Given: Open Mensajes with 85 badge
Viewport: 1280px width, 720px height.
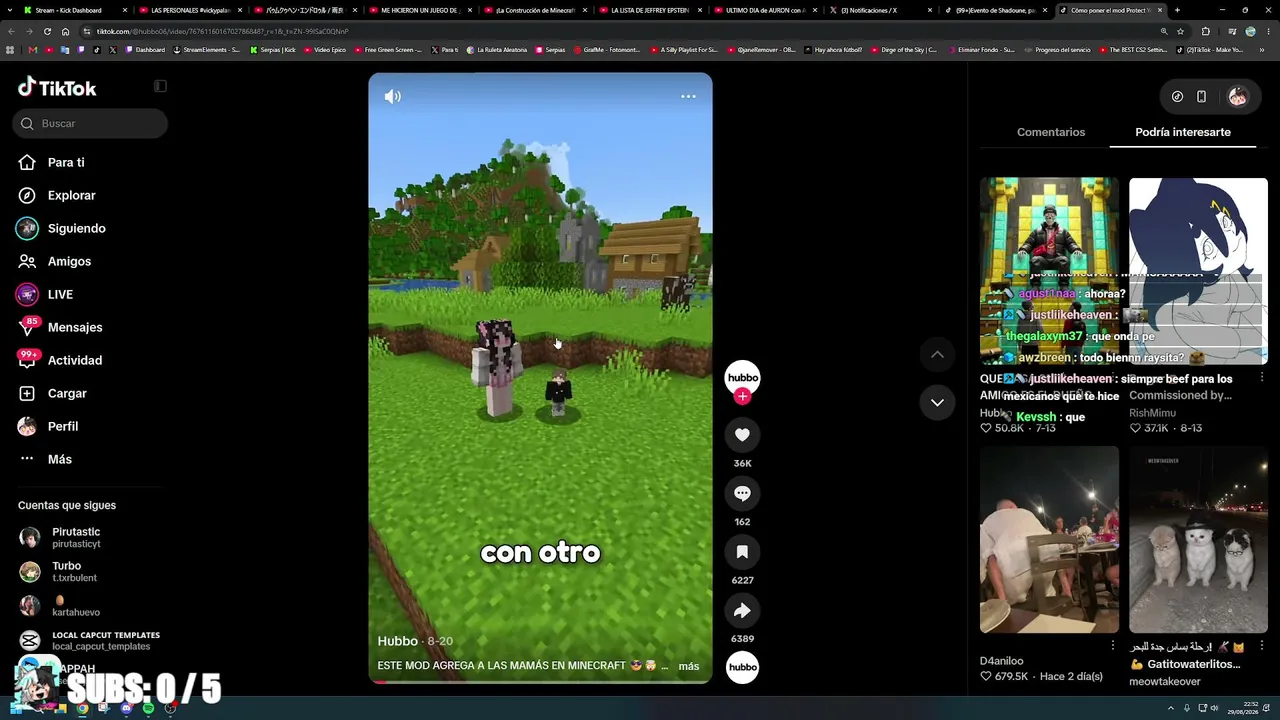Looking at the screenshot, I should tap(75, 327).
